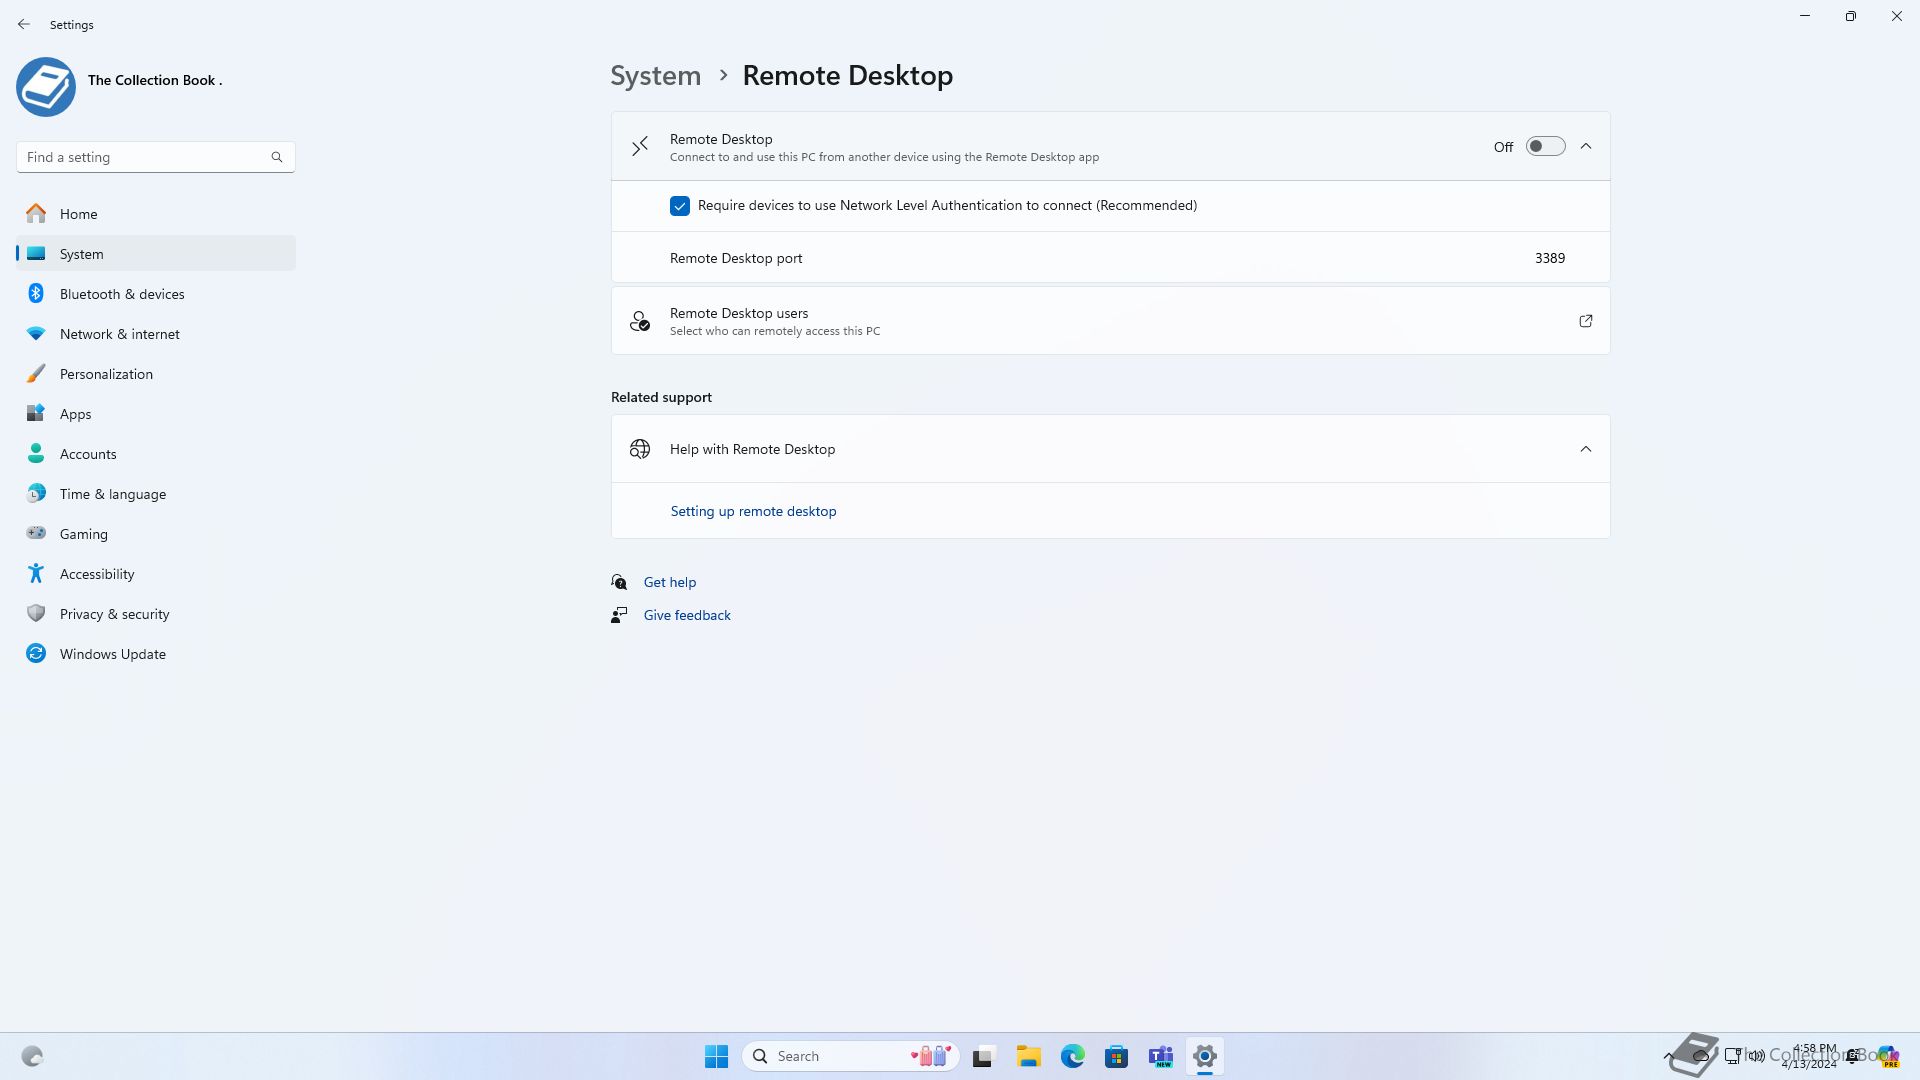
Task: Open Home in the settings sidebar
Action: coord(156,214)
